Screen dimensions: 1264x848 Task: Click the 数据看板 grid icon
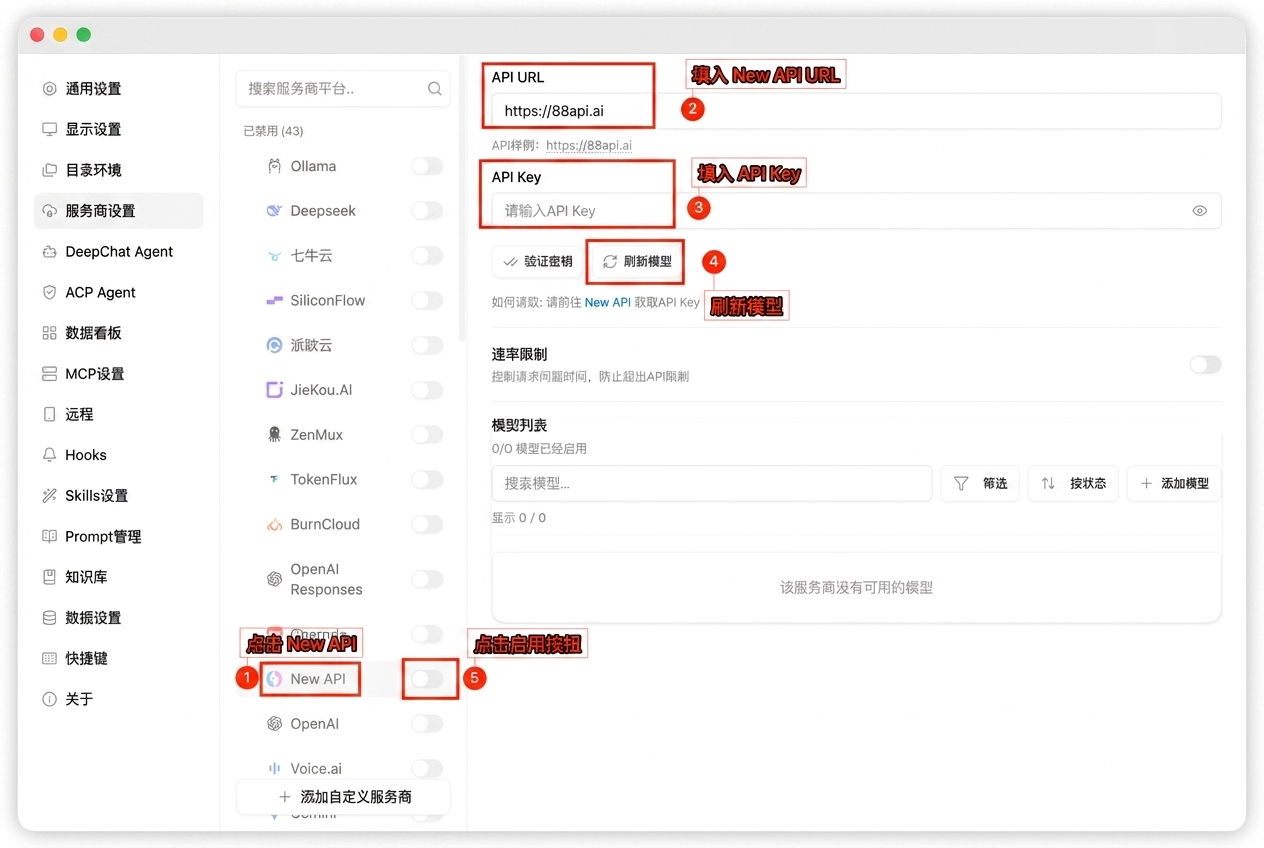pyautogui.click(x=49, y=333)
